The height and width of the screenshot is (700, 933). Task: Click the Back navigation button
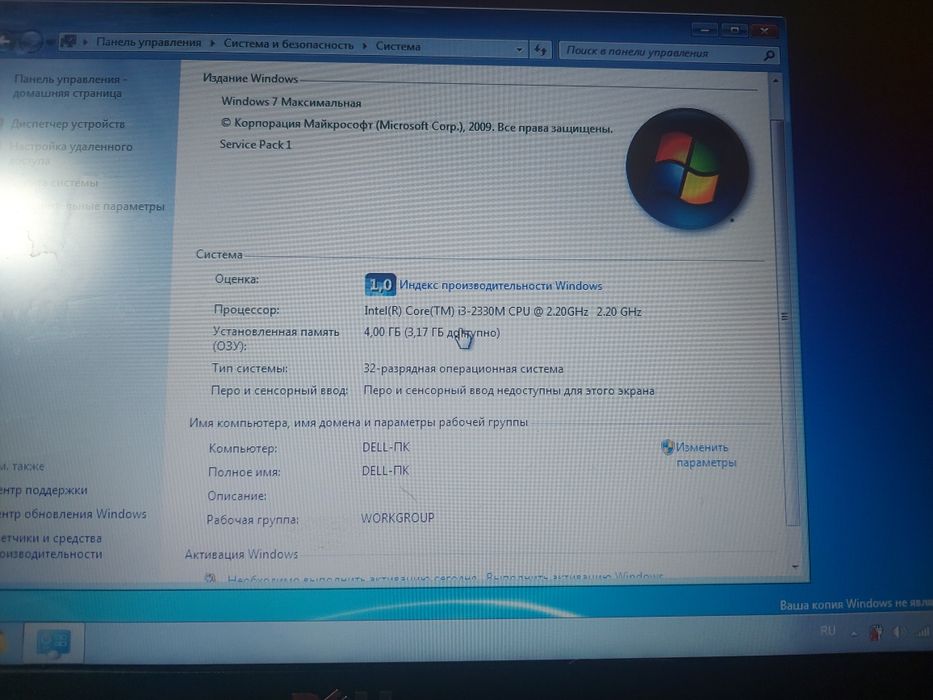pyautogui.click(x=5, y=40)
